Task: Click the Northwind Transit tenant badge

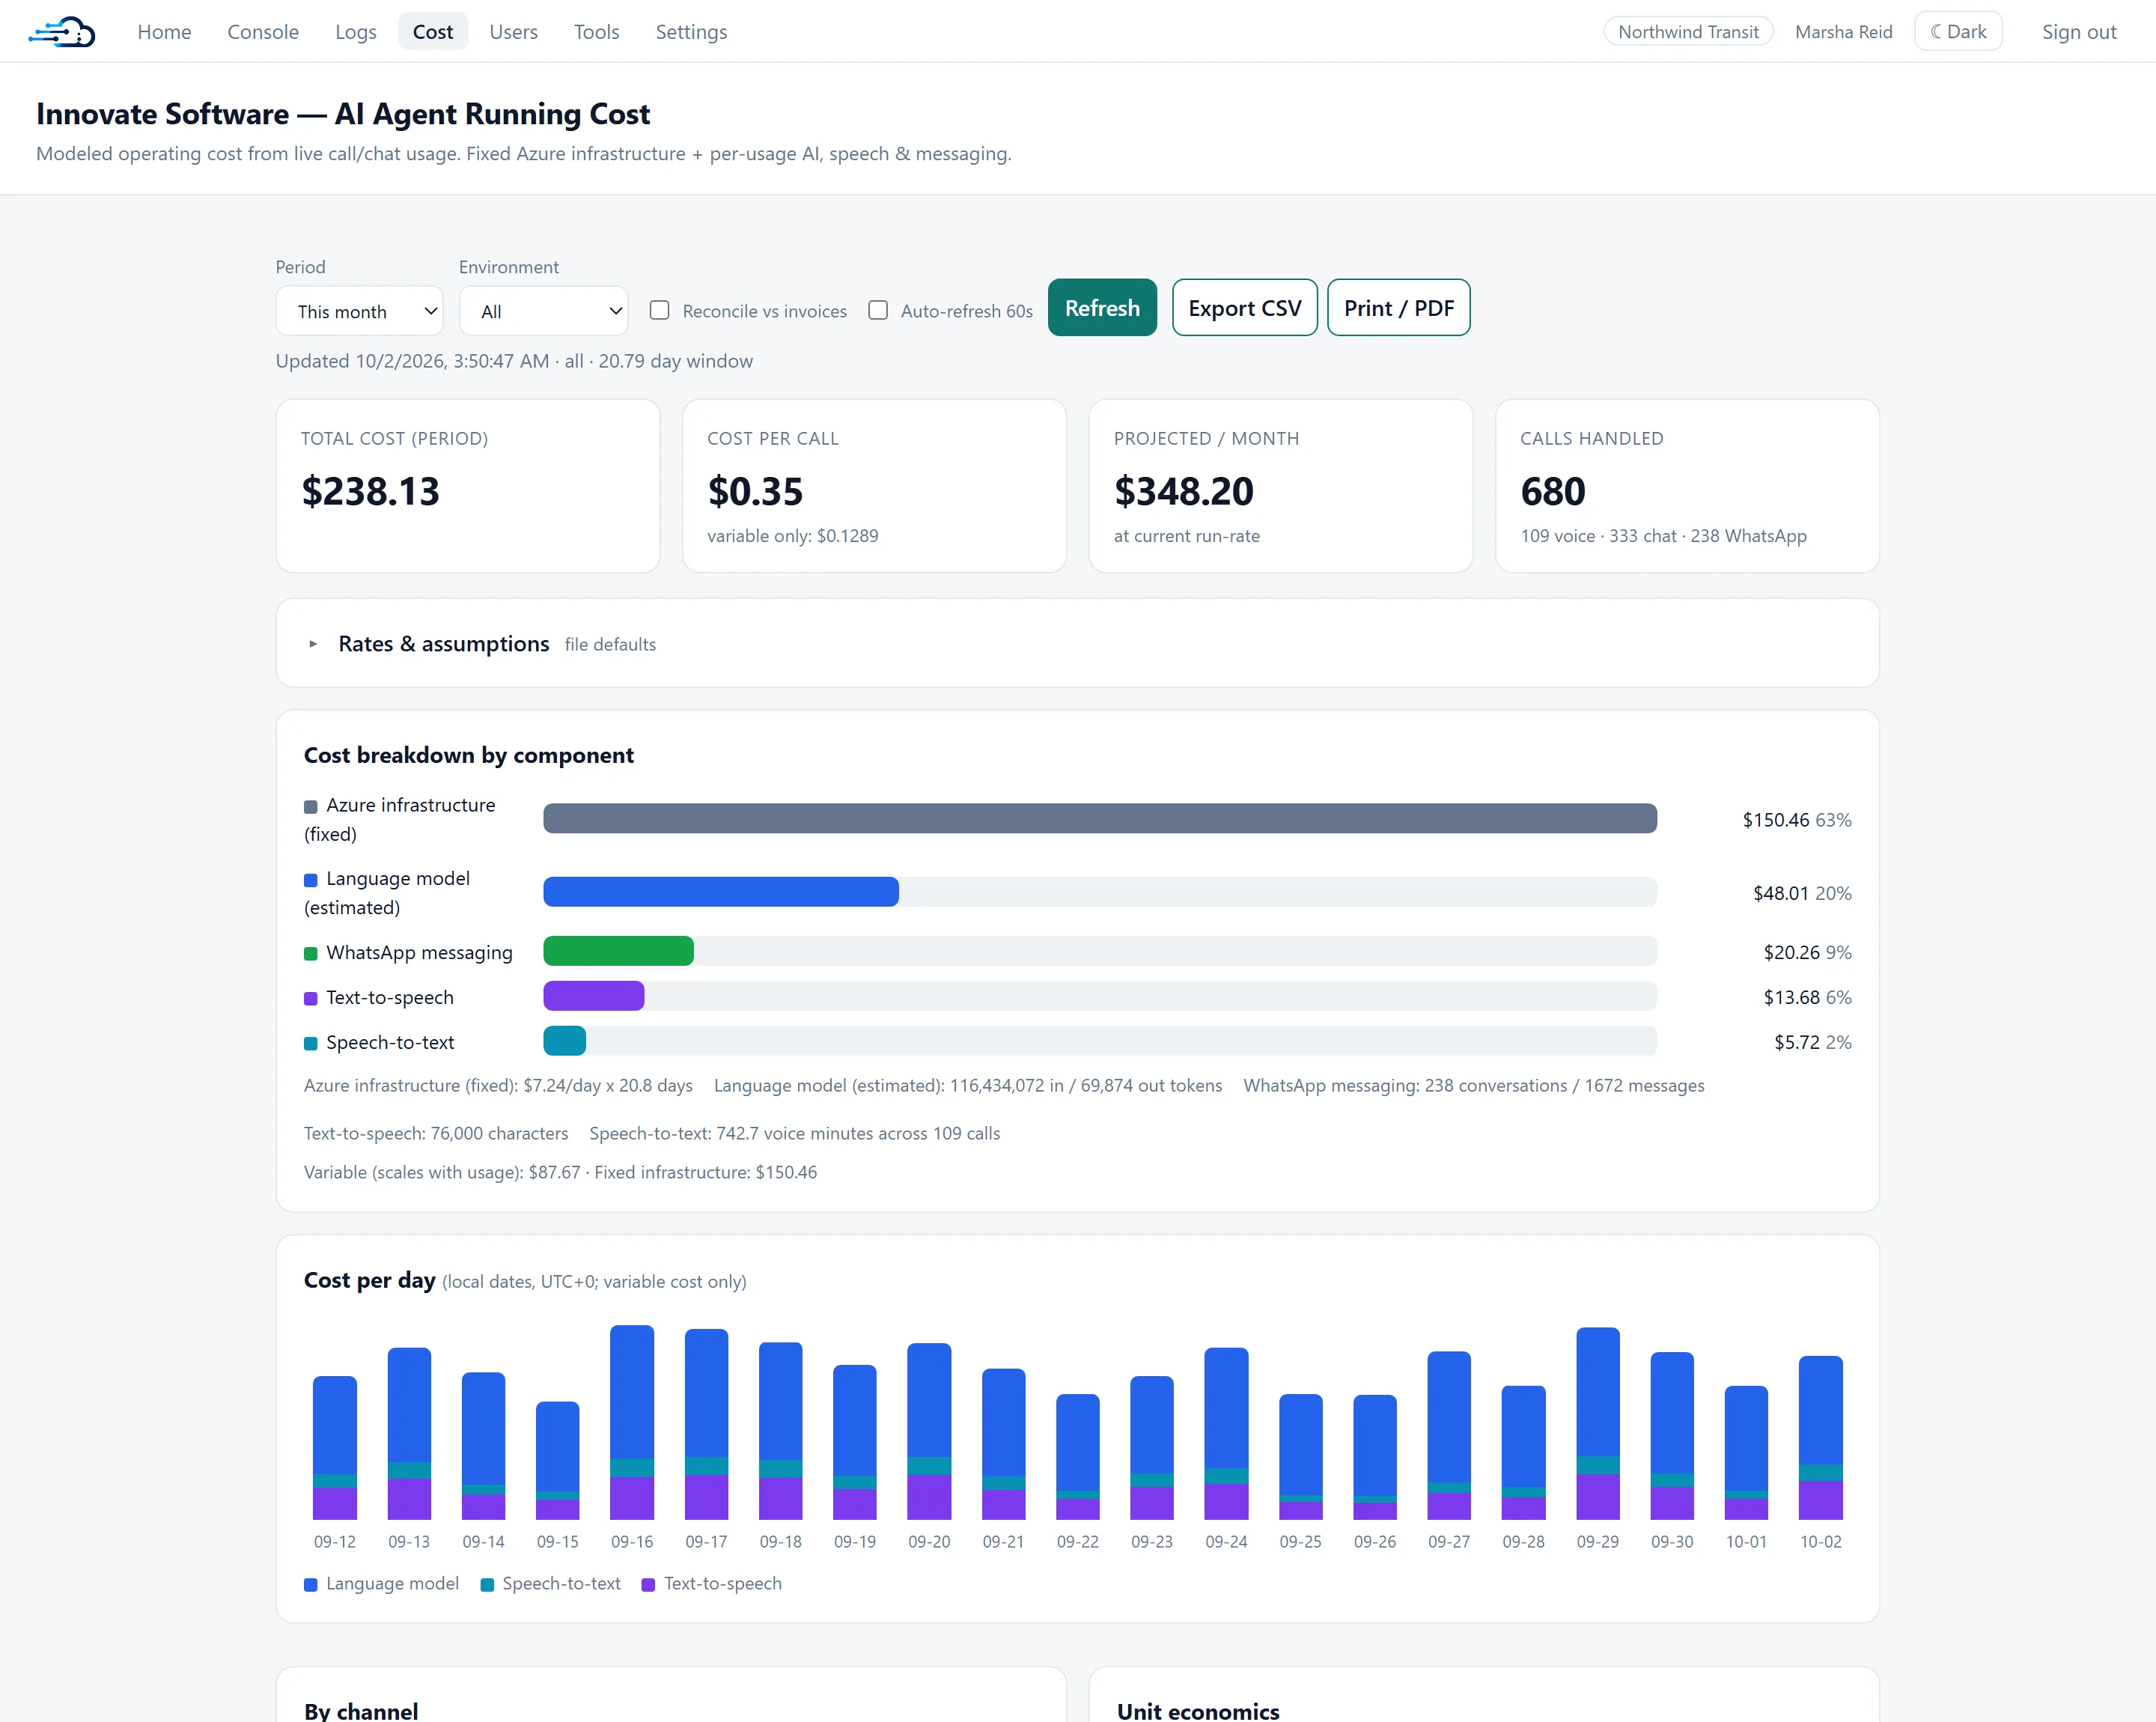Action: 1689,32
